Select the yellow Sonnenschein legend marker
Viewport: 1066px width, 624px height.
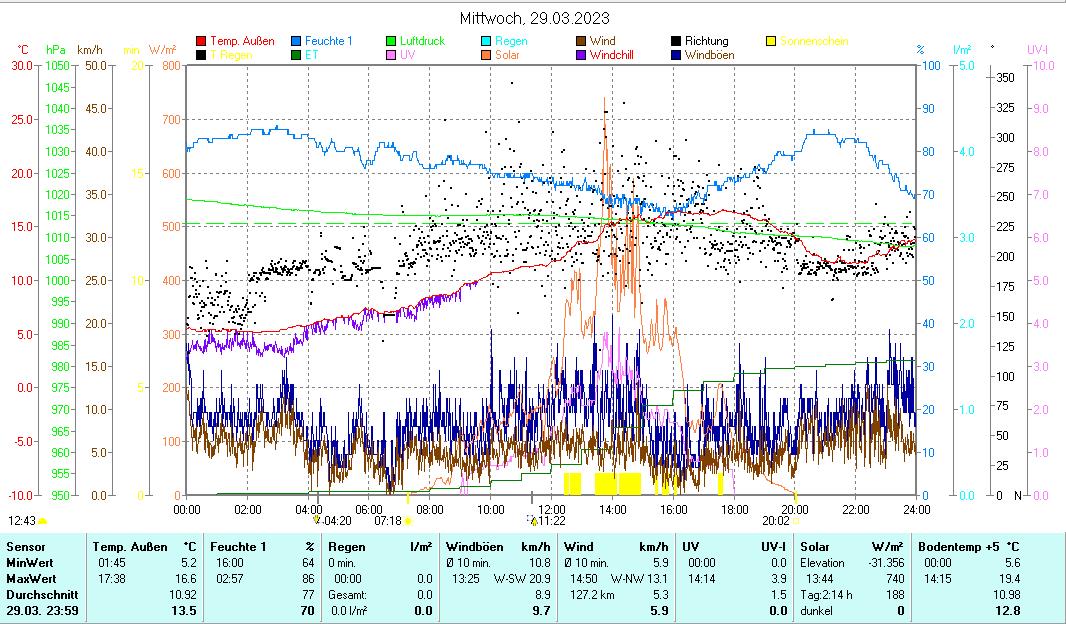(x=772, y=42)
